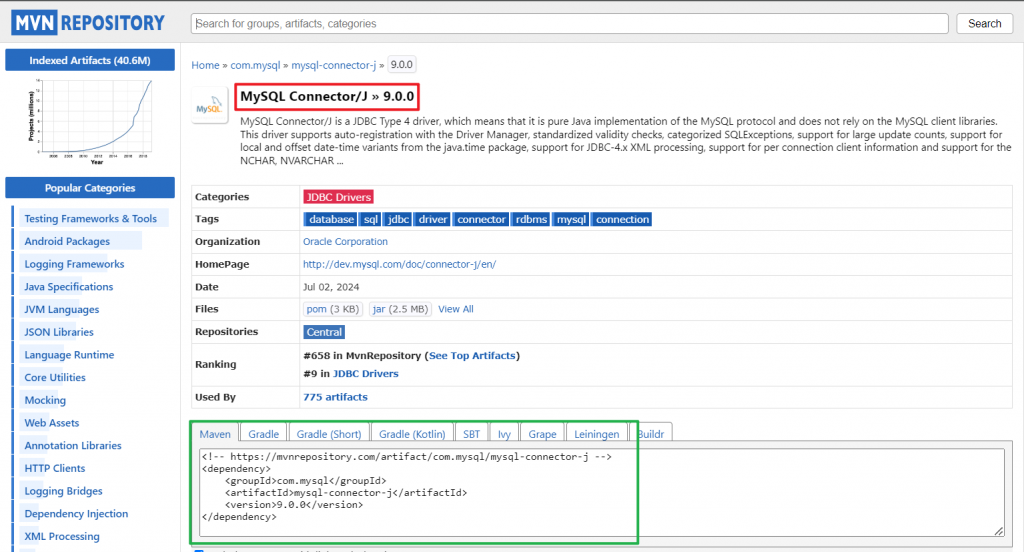Click the sql tag
The image size is (1024, 552).
coord(370,219)
